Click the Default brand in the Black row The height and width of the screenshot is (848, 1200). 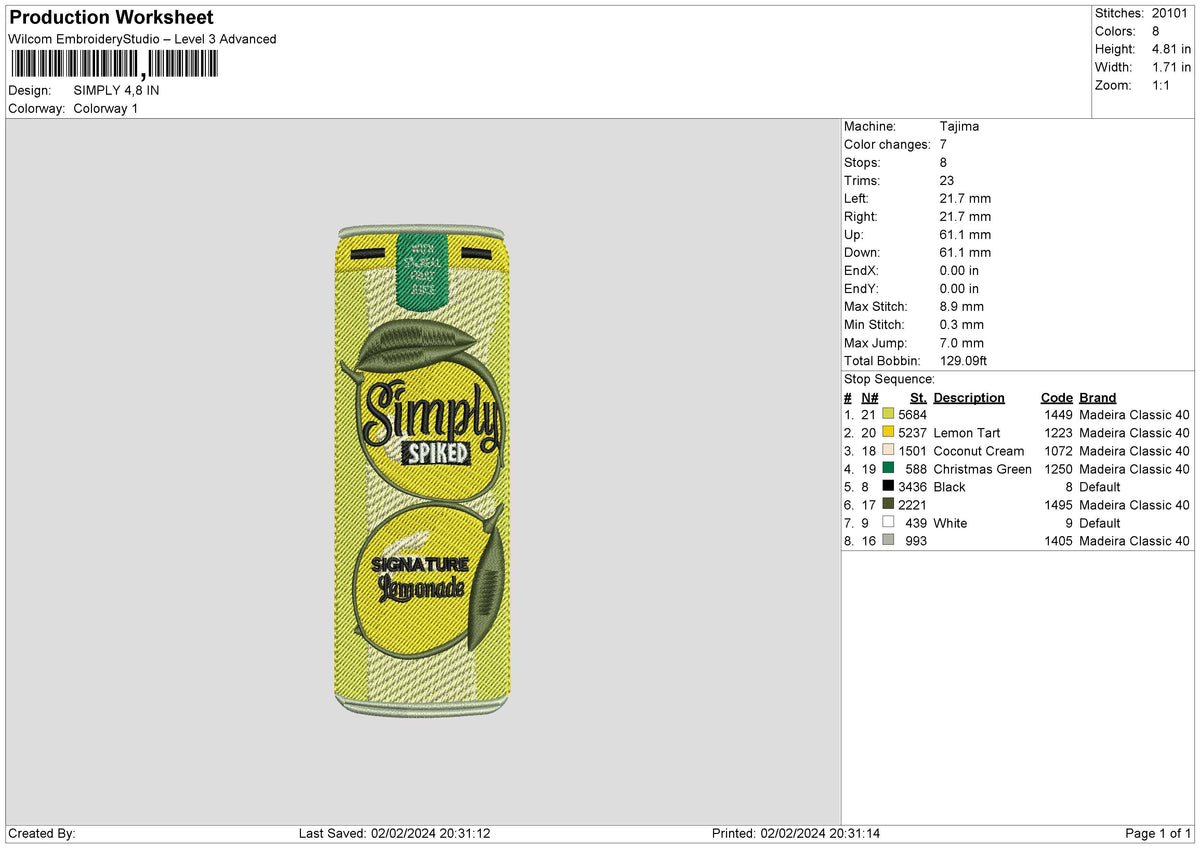point(1101,487)
